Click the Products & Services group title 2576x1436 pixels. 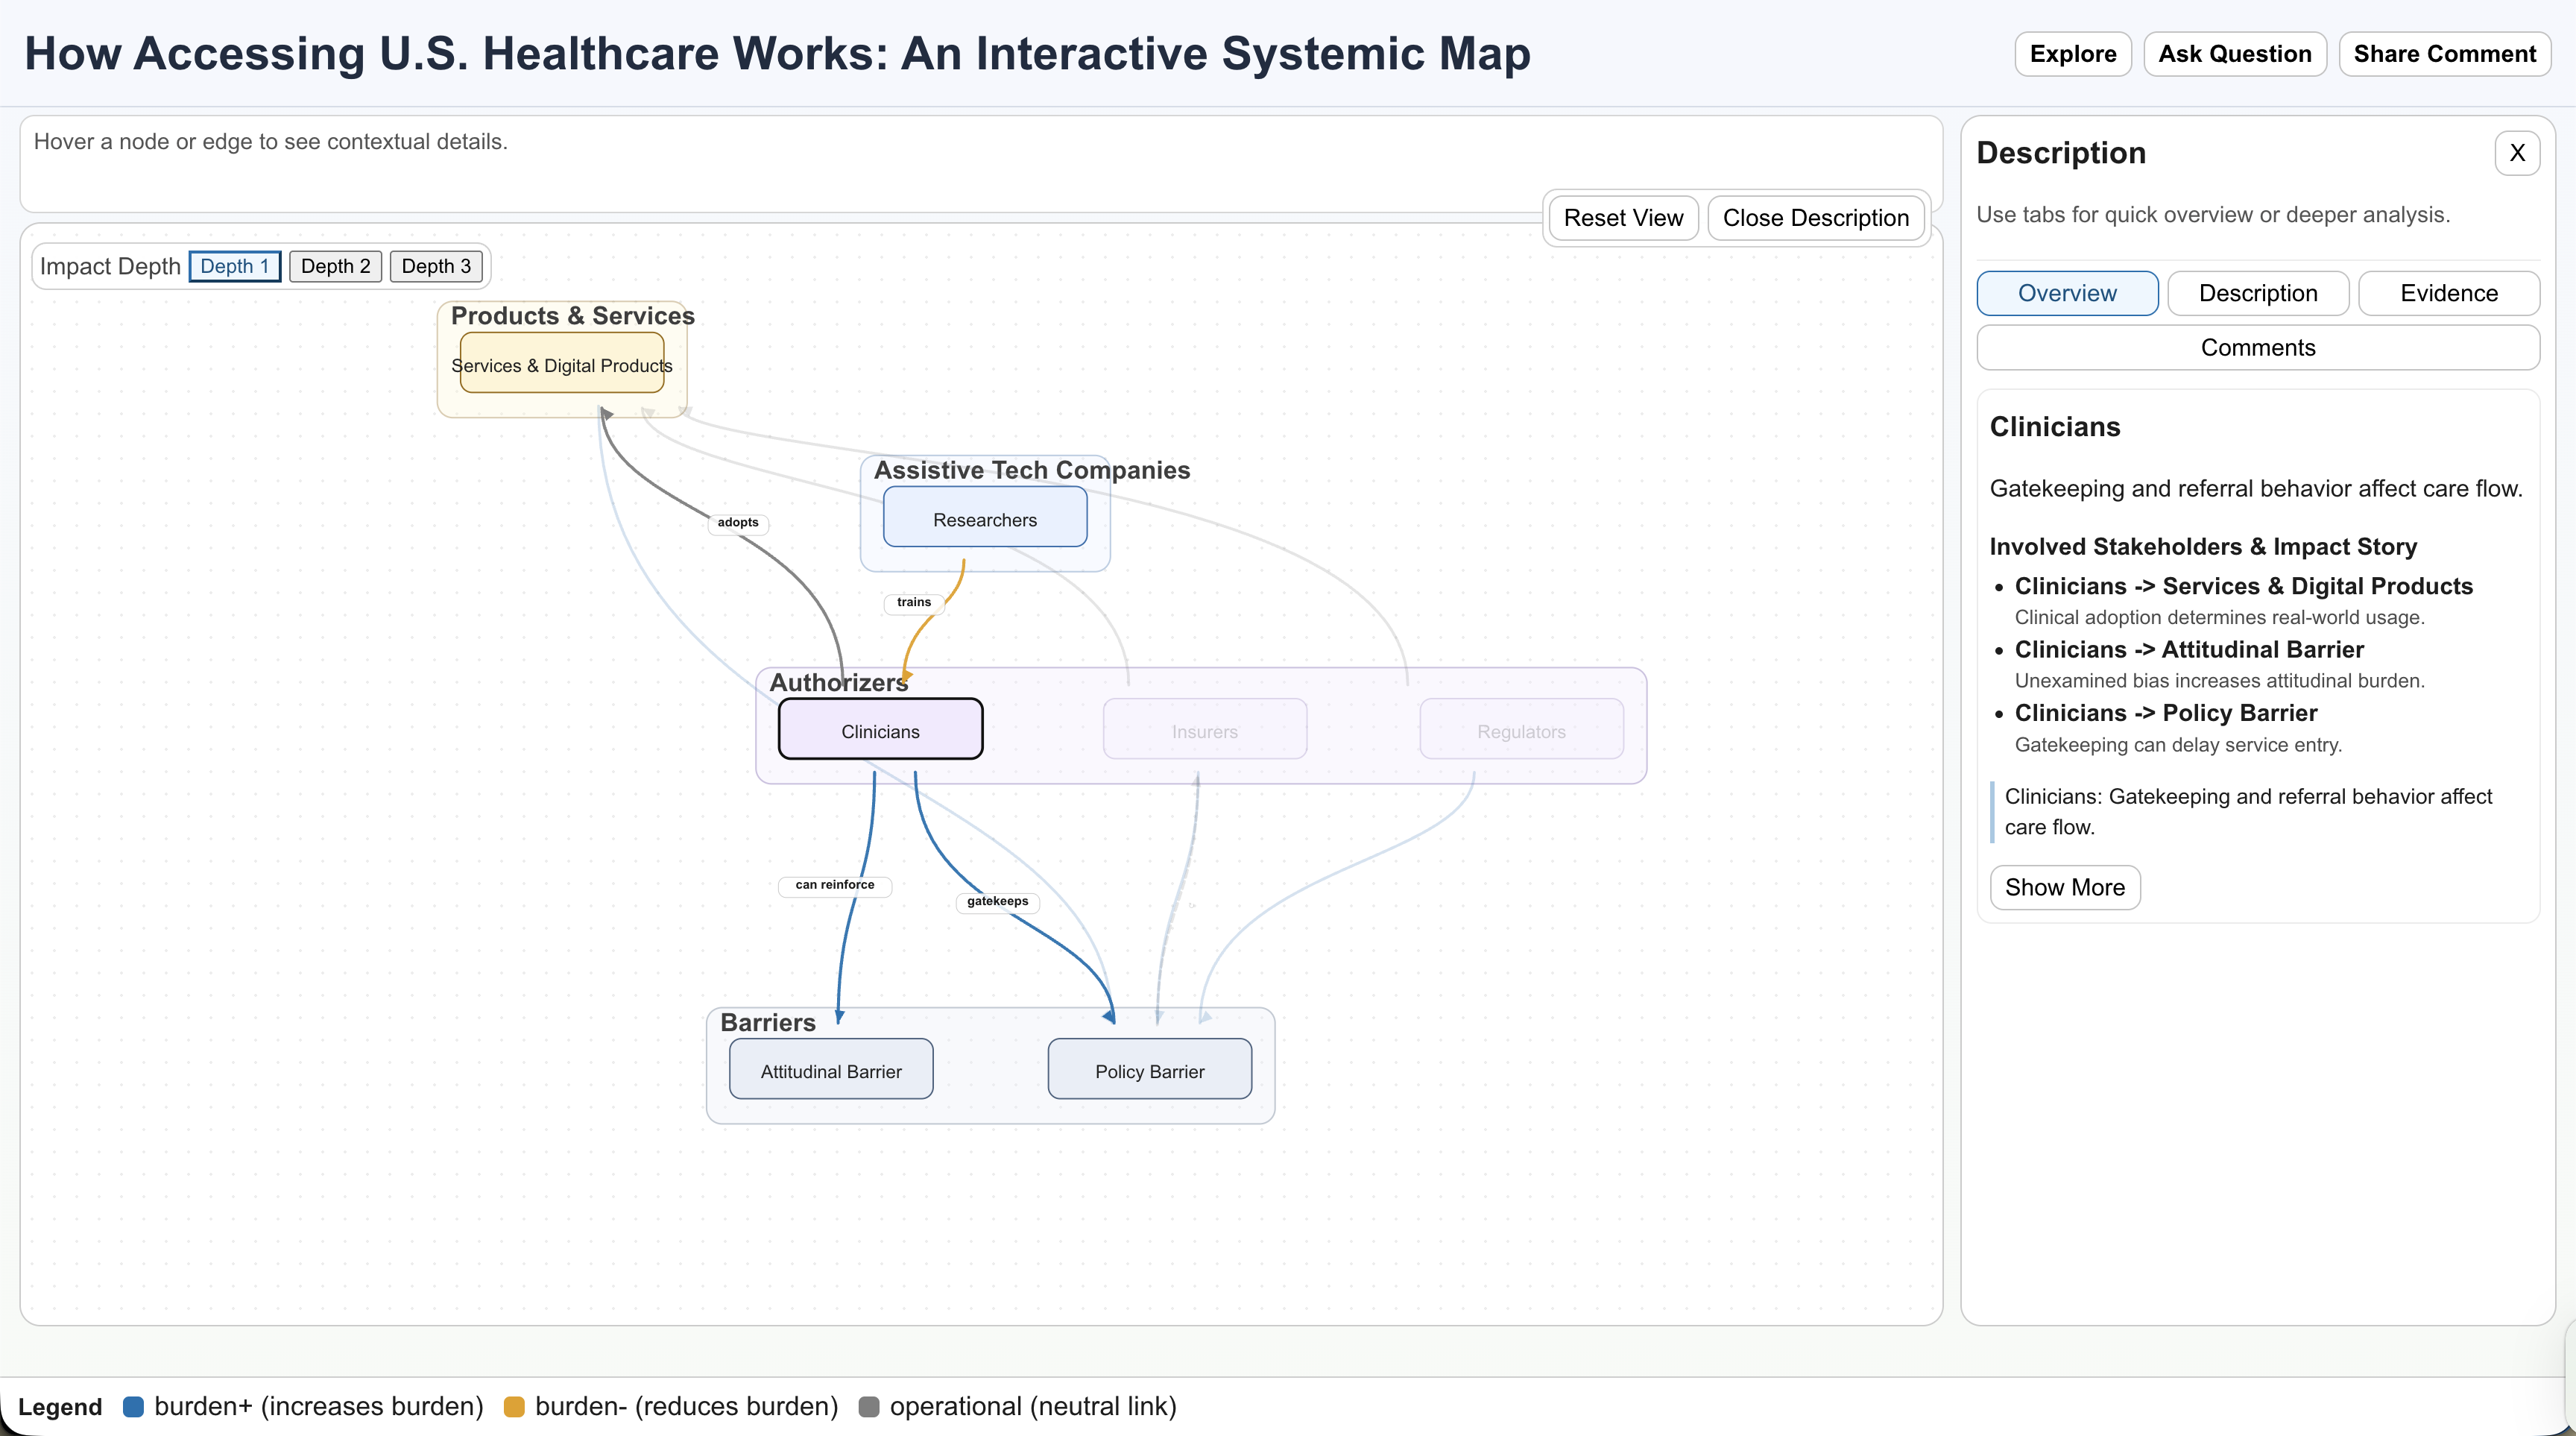pos(573,316)
